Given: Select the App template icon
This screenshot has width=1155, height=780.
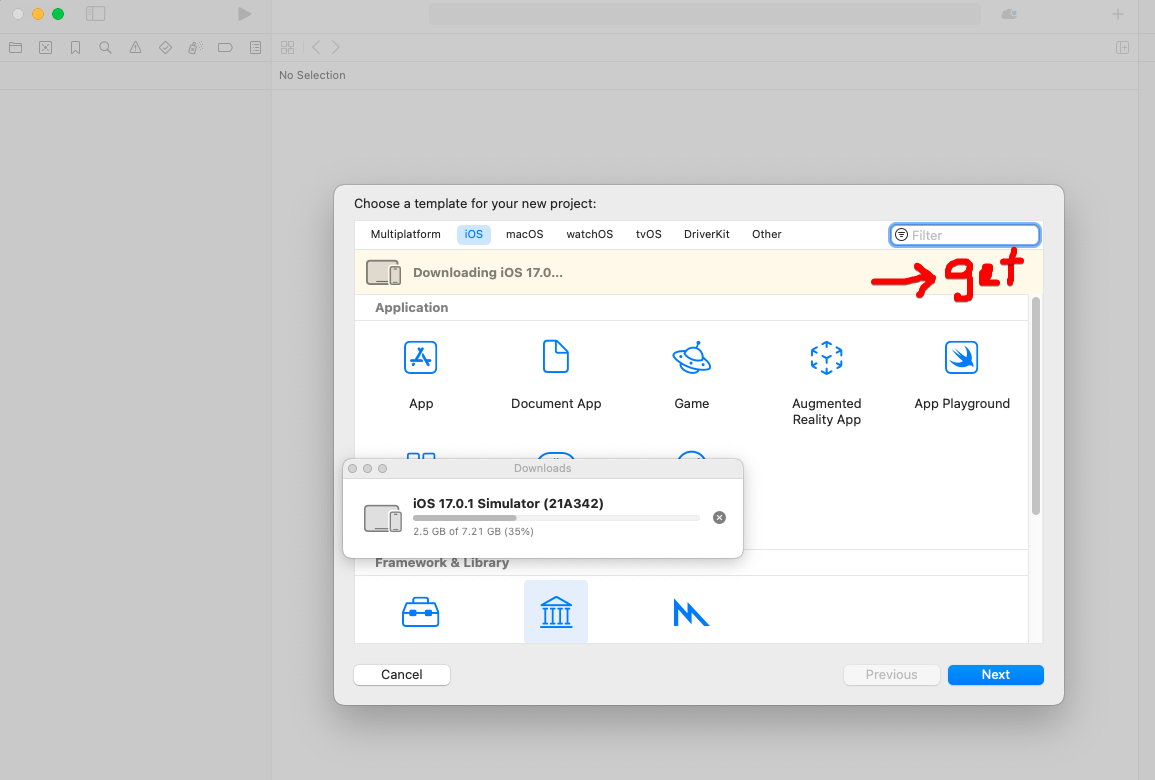Looking at the screenshot, I should [421, 358].
